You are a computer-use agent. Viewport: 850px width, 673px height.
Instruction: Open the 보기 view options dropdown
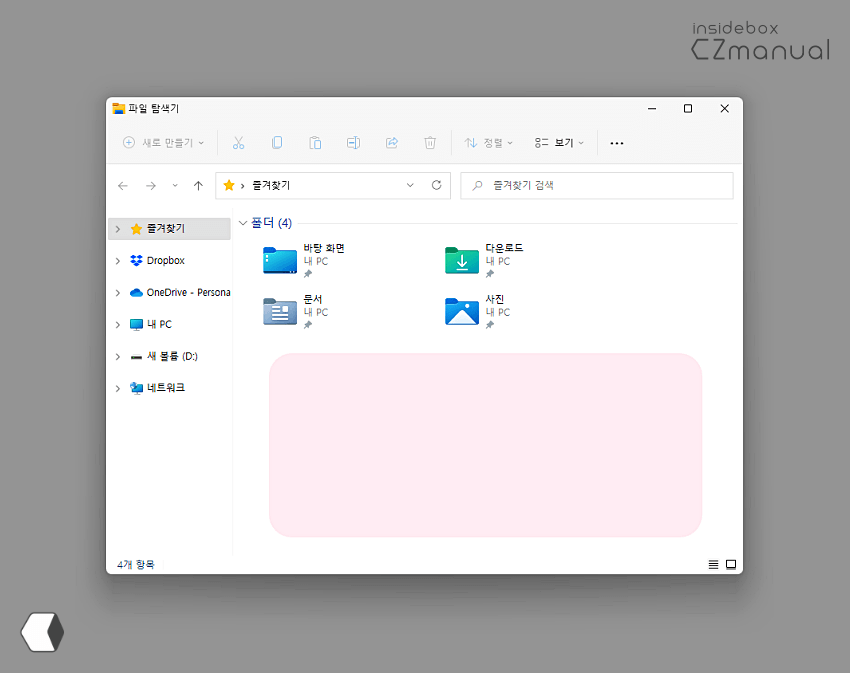[x=557, y=143]
